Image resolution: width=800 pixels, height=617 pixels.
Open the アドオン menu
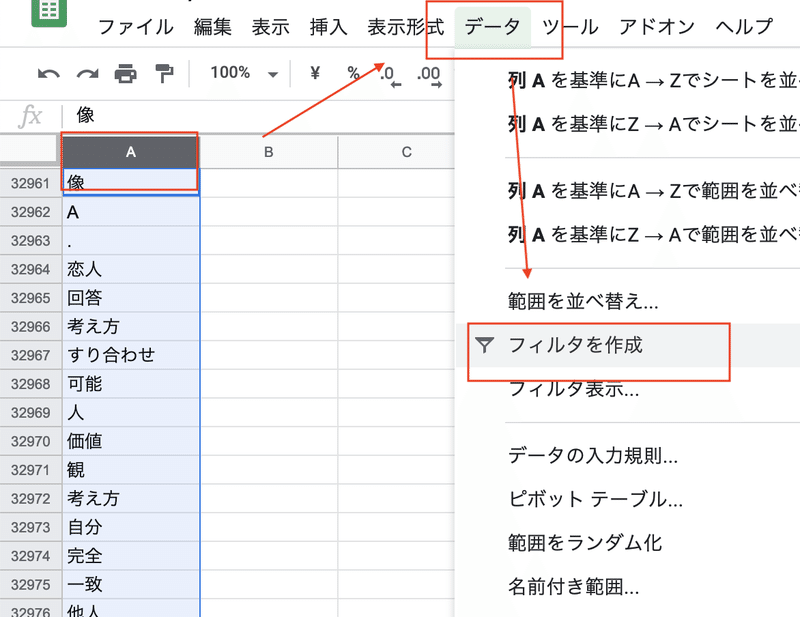tap(657, 27)
